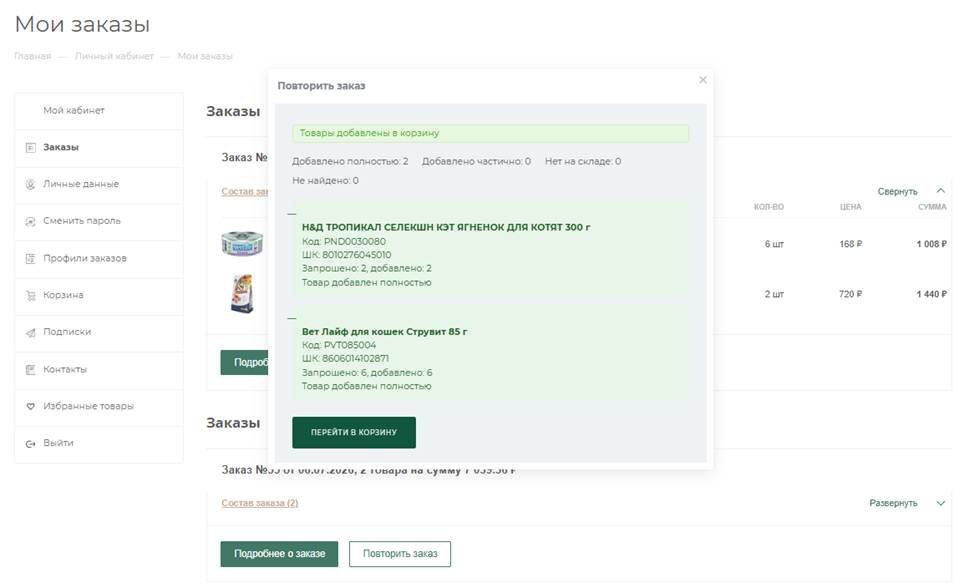Collapse the order with Свернуть chevron
This screenshot has height=588, width=974.
click(x=940, y=191)
